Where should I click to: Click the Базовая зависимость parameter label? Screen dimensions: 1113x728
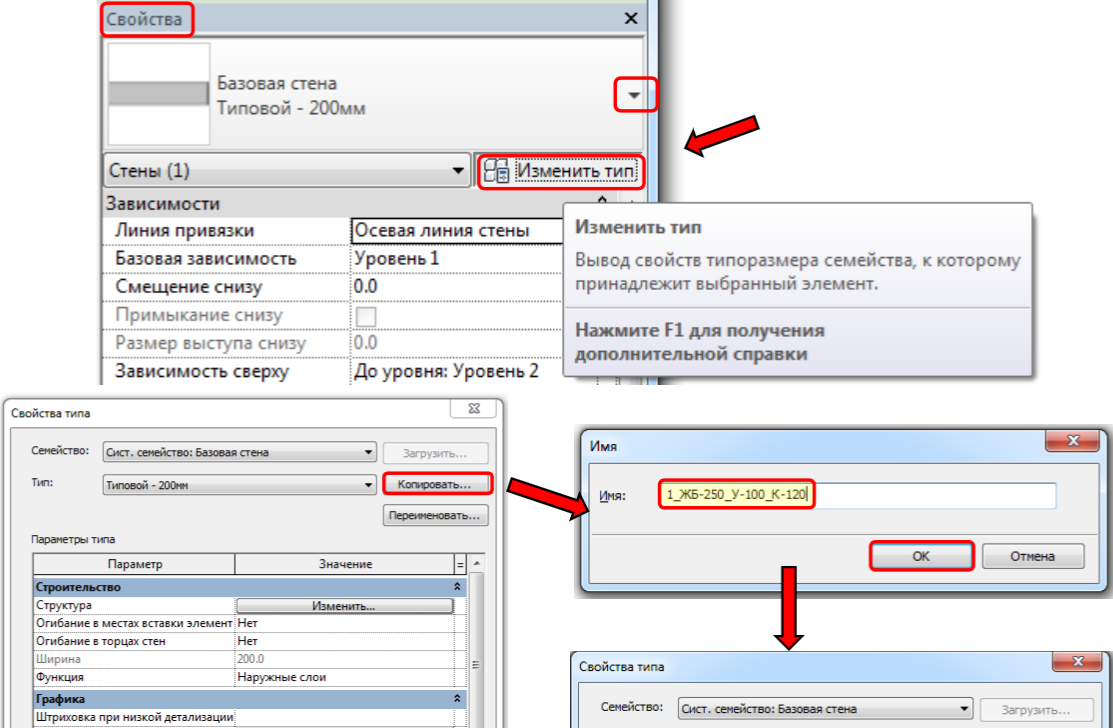point(205,258)
